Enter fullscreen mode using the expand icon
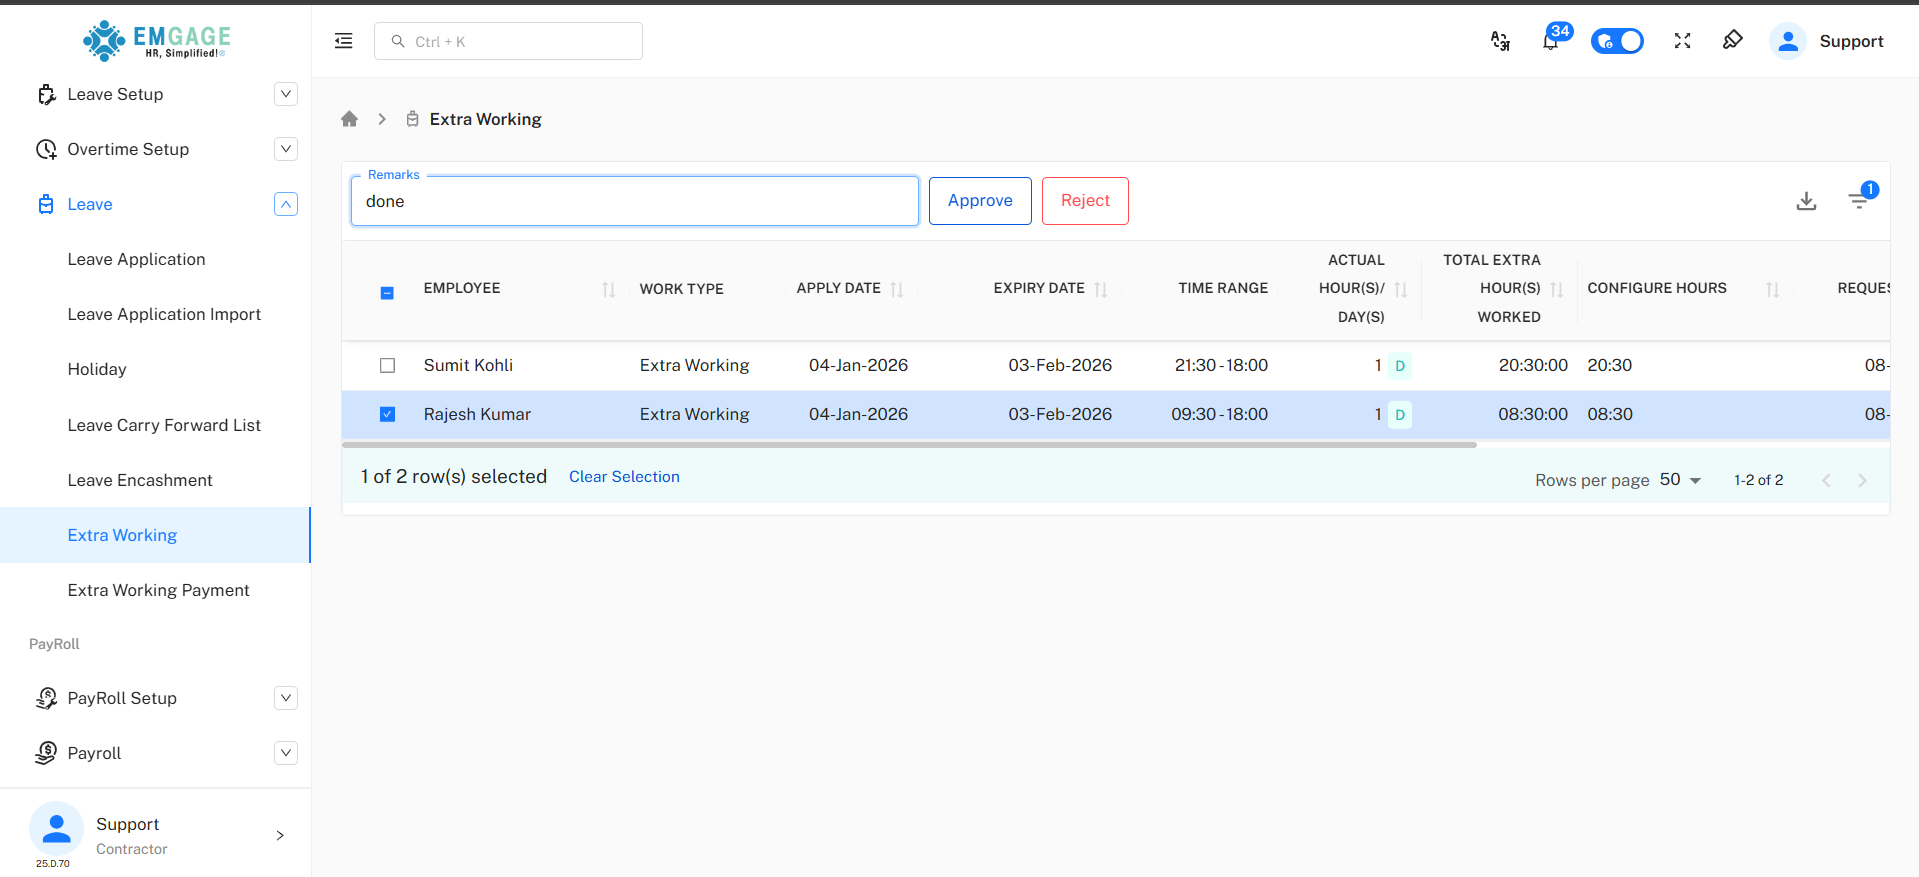 (x=1682, y=41)
